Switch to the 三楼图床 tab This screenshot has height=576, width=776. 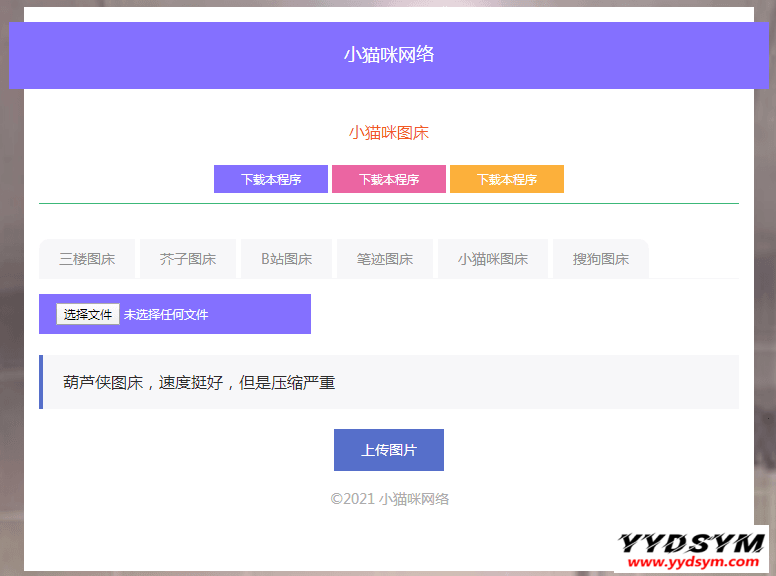tap(87, 259)
